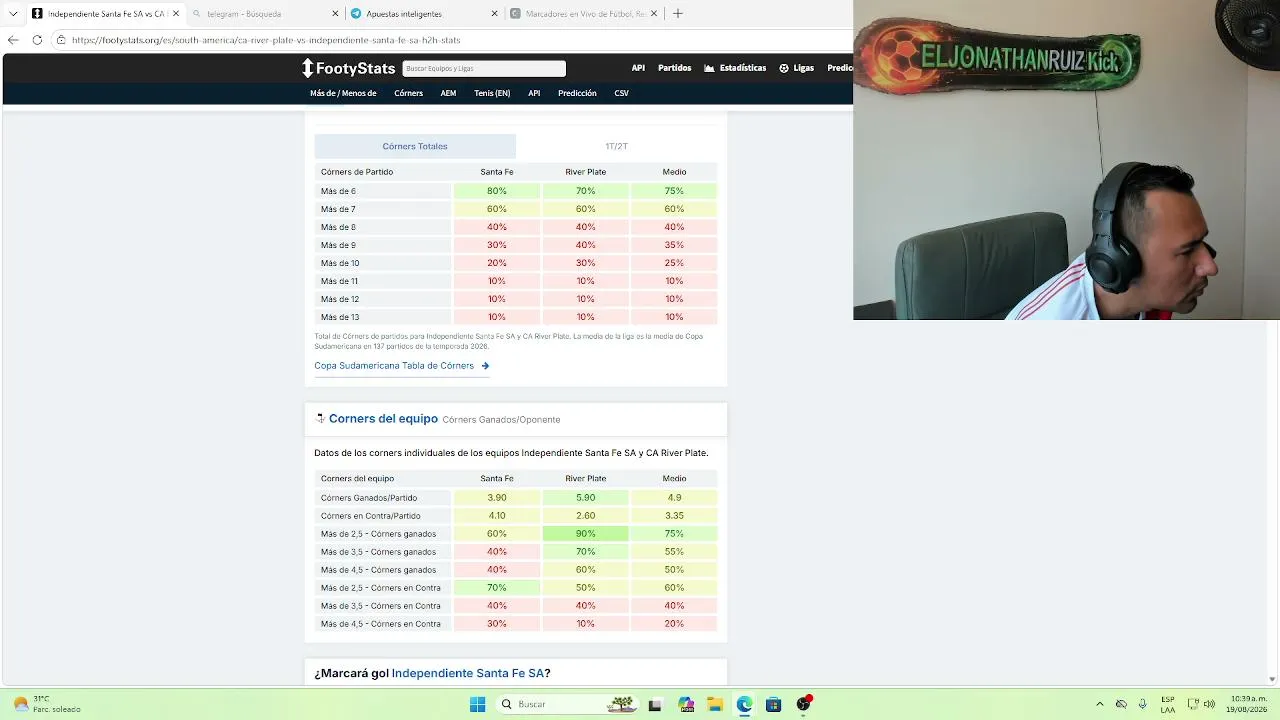Click the Corners del equipo heading link
Screen dimensions: 1280x720
383,419
